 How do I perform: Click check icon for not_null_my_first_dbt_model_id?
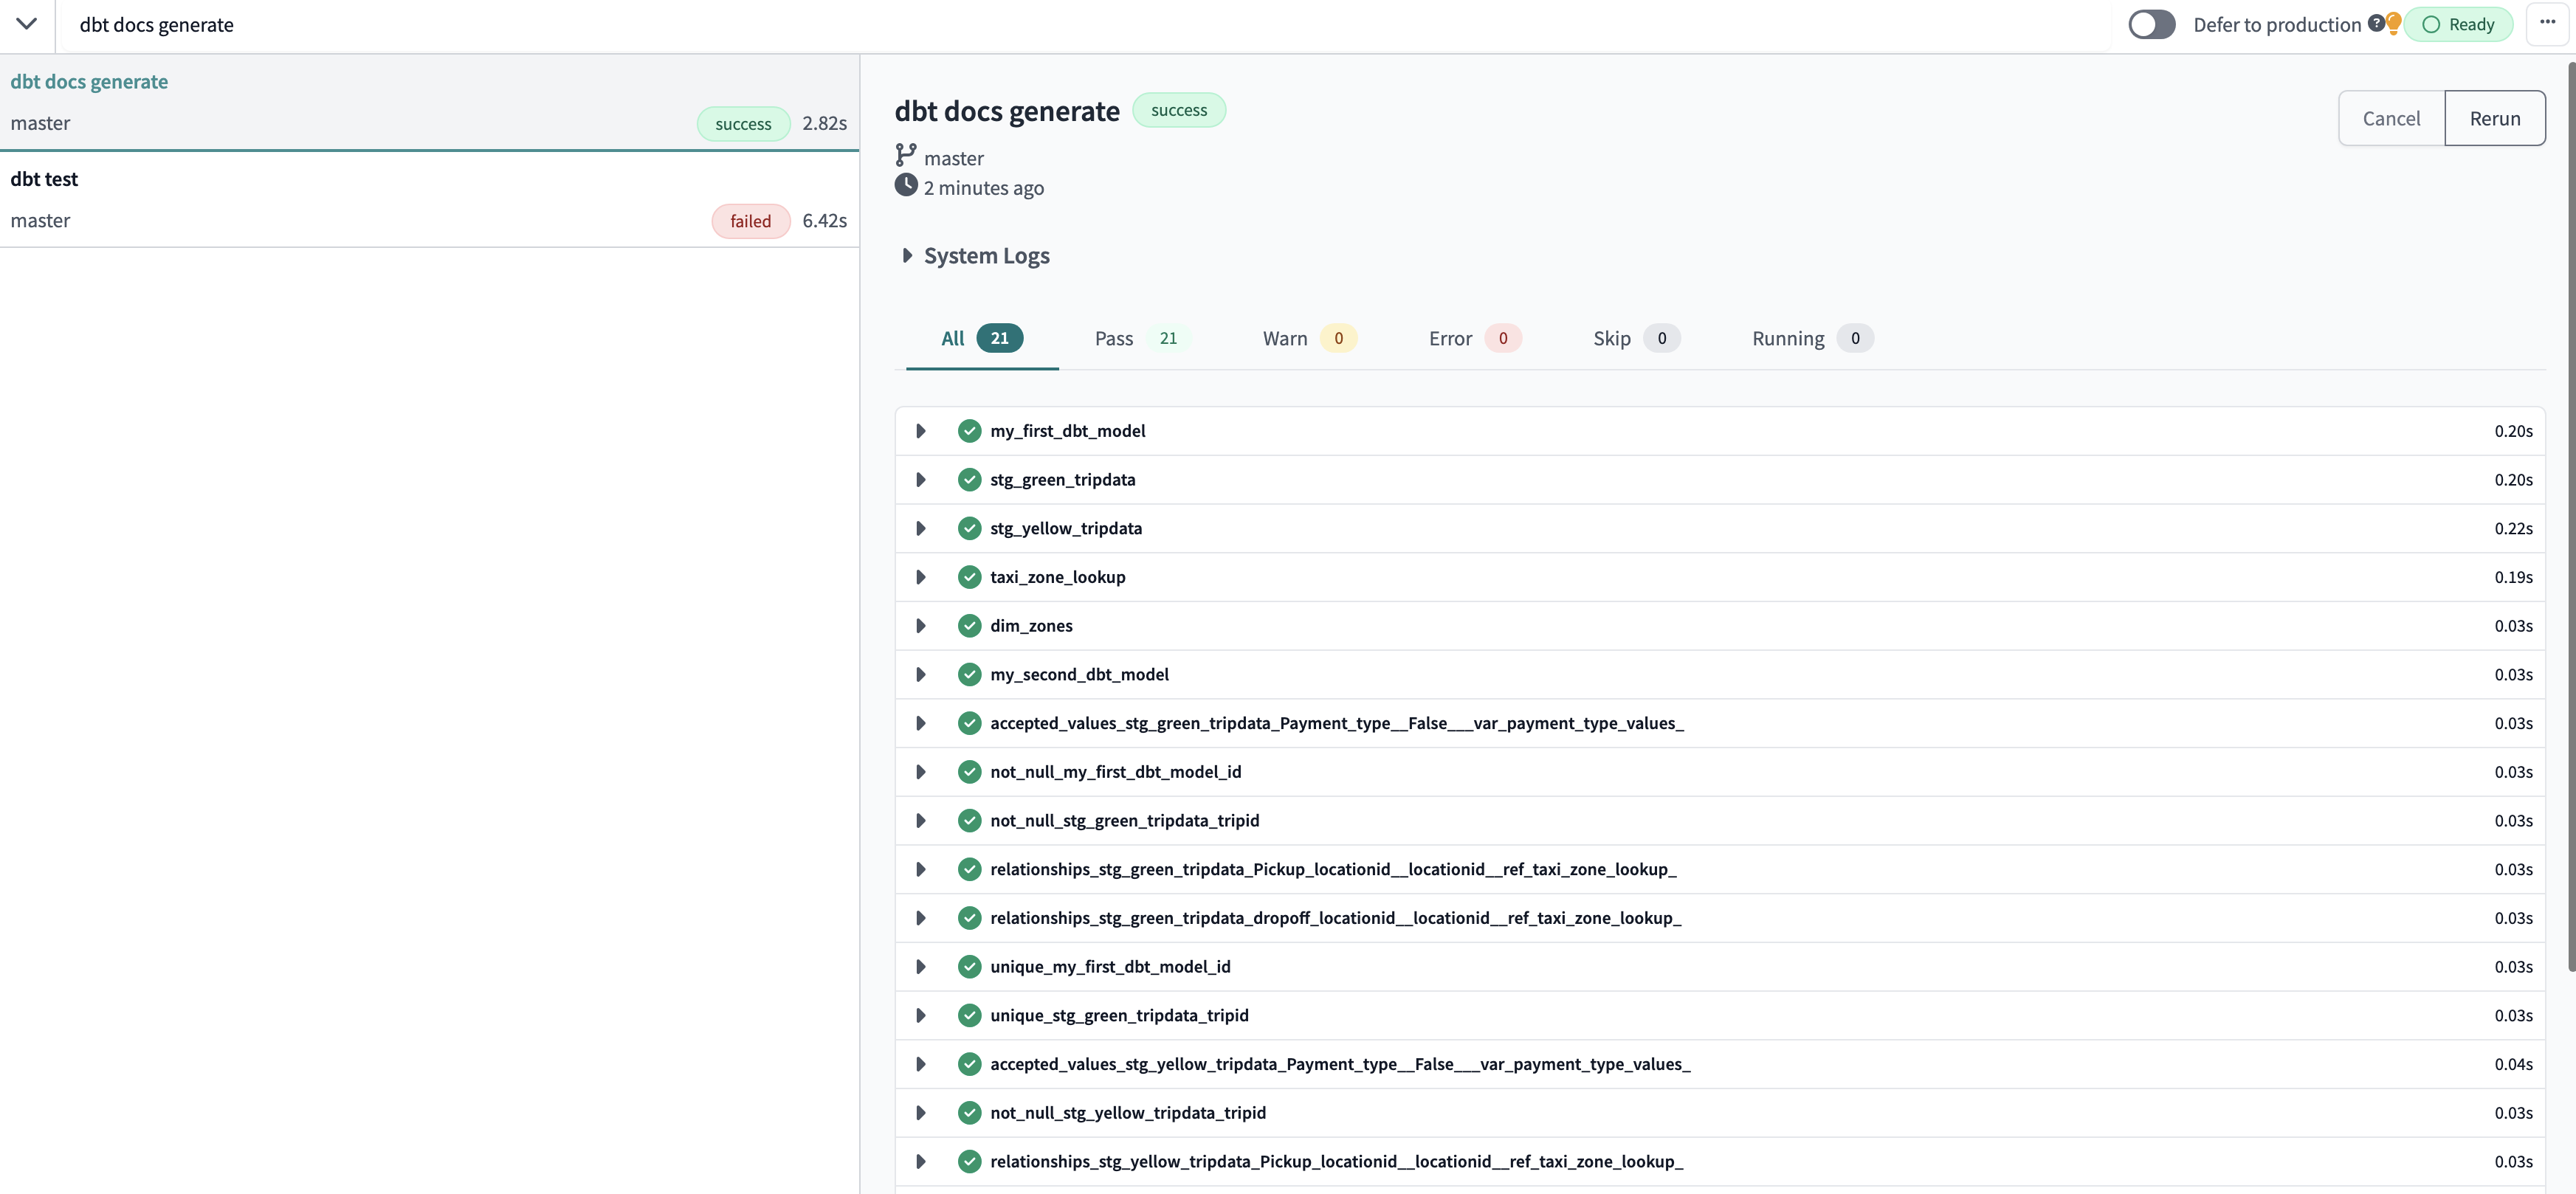pyautogui.click(x=969, y=772)
